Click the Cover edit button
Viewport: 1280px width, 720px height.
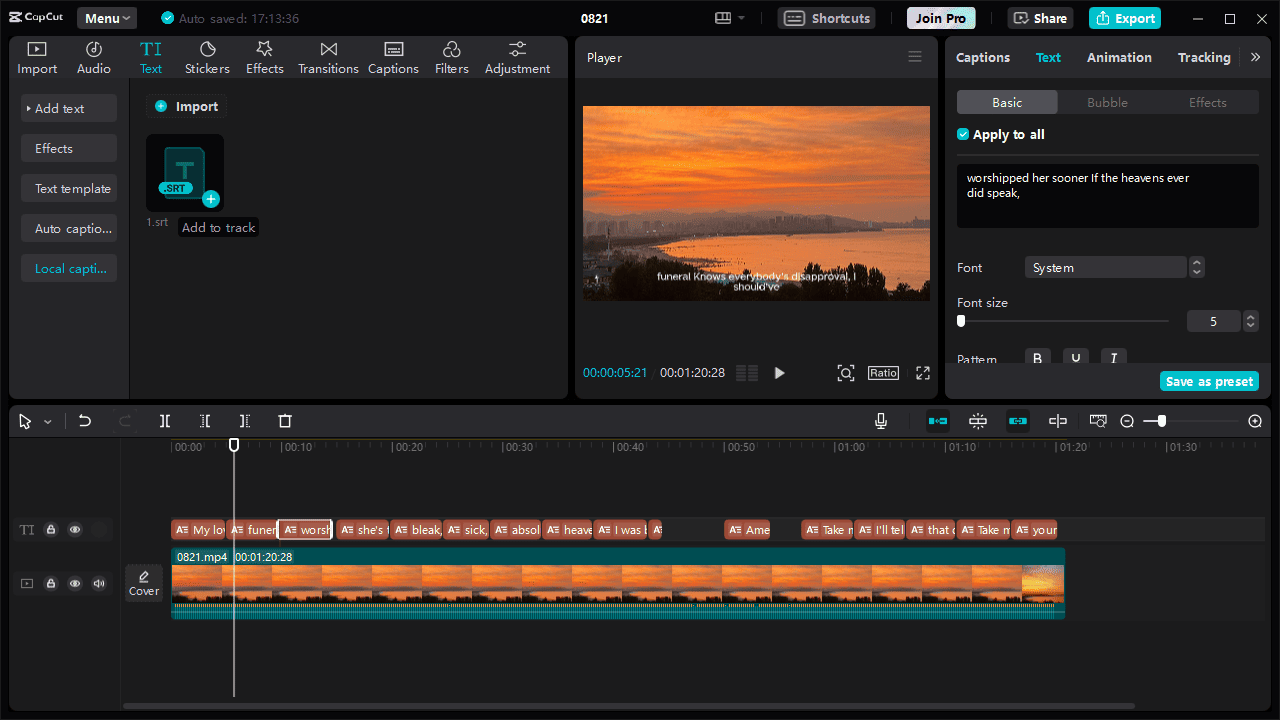pyautogui.click(x=144, y=583)
